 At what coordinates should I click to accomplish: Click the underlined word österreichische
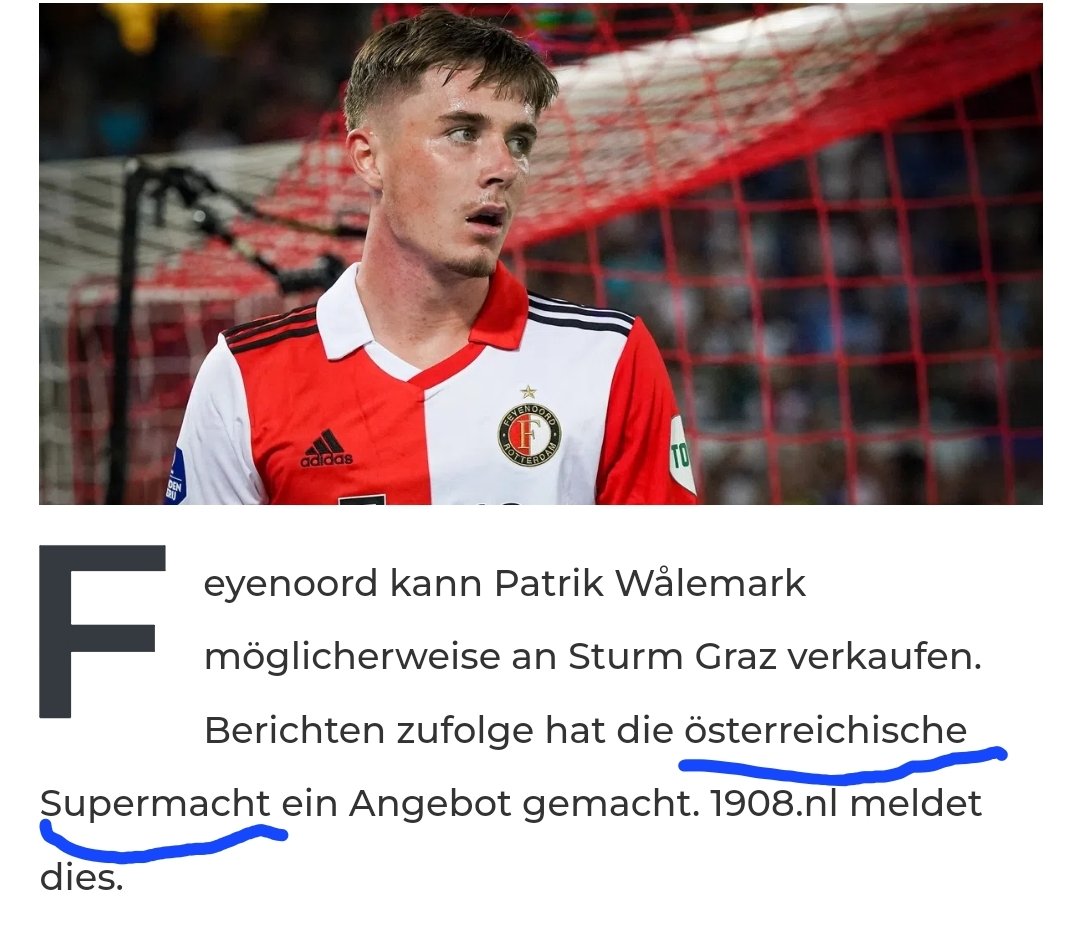tap(825, 729)
